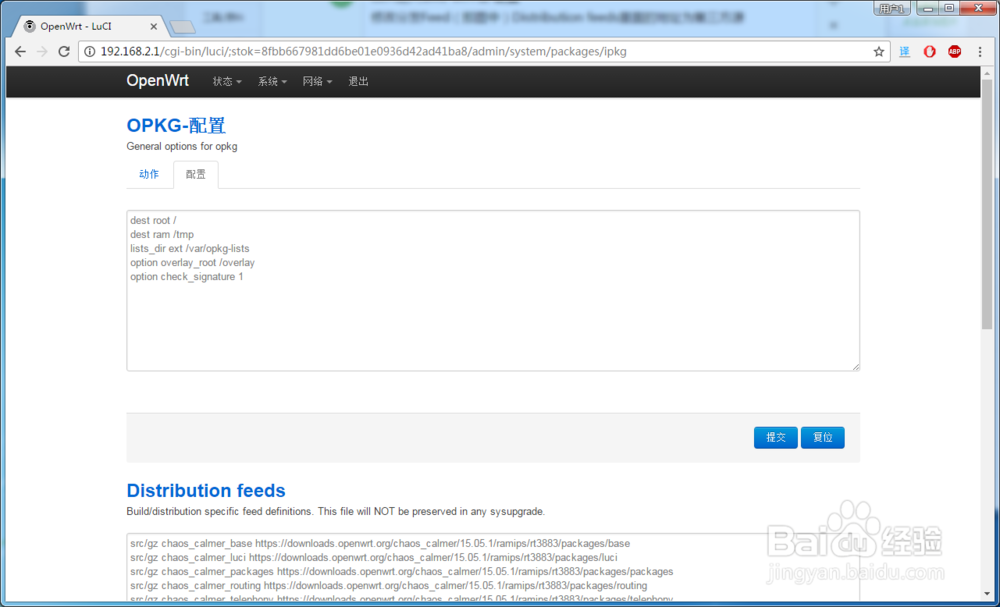Viewport: 1000px width, 607px height.
Task: Open the red Opera-style extension icon
Action: click(x=930, y=52)
